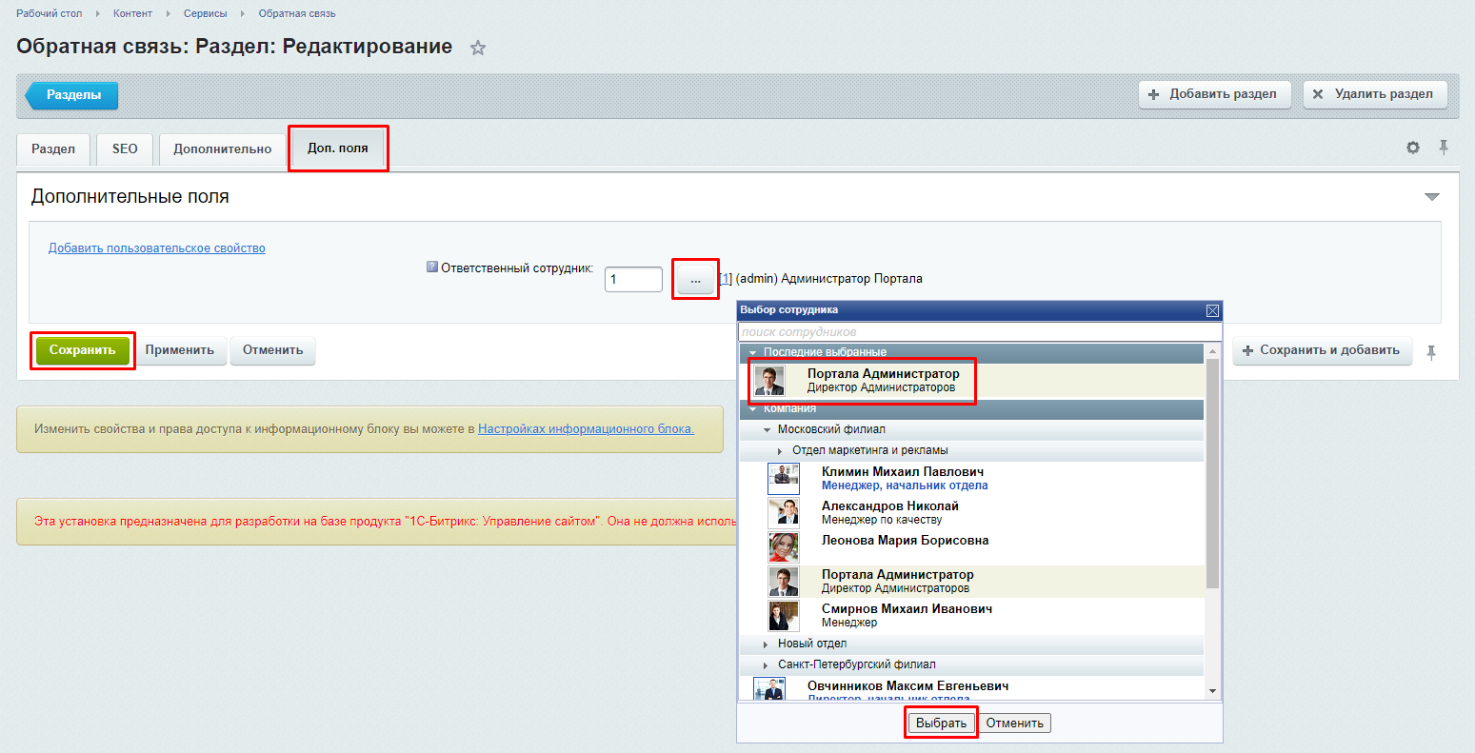Select avatar of Смирнов Михаил Иванович

tap(783, 615)
